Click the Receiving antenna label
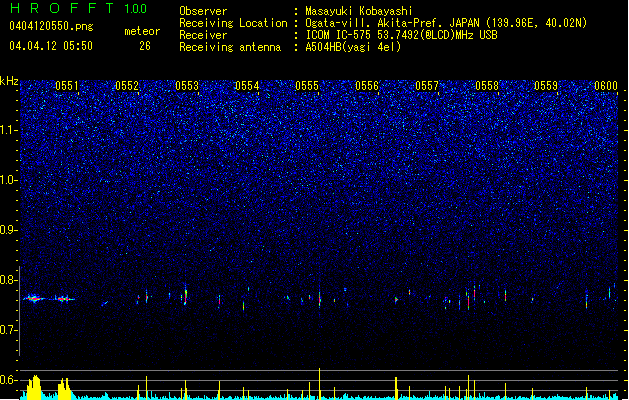629x400 pixels. coord(230,47)
